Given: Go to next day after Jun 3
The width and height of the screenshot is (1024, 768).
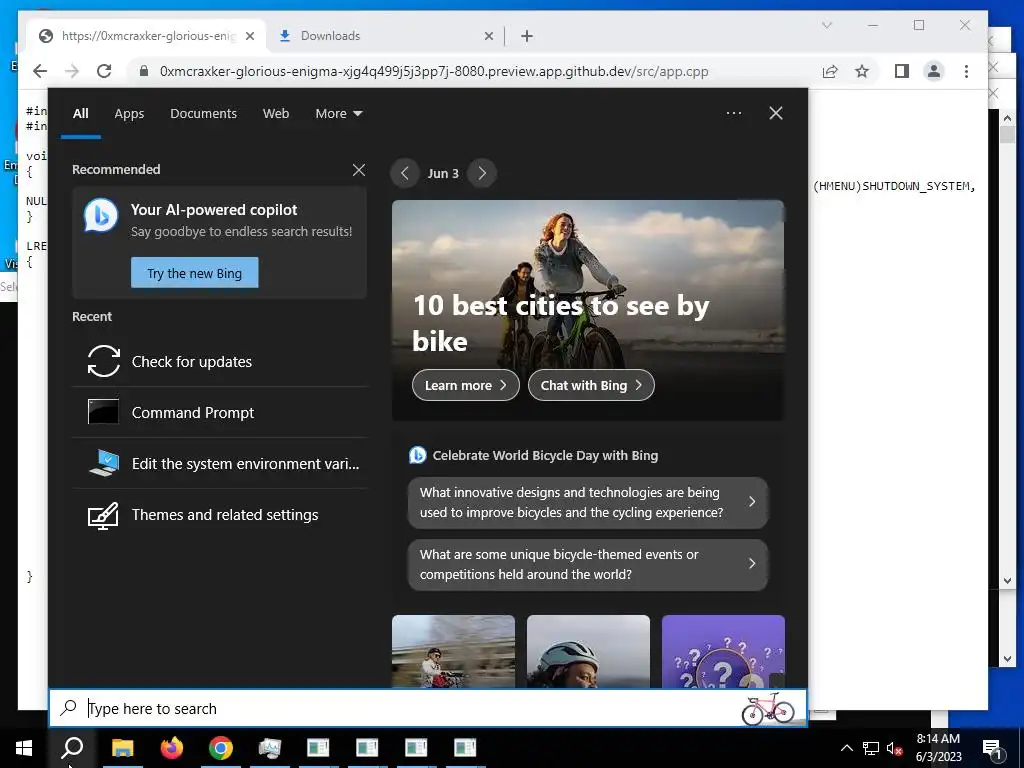Looking at the screenshot, I should [482, 174].
